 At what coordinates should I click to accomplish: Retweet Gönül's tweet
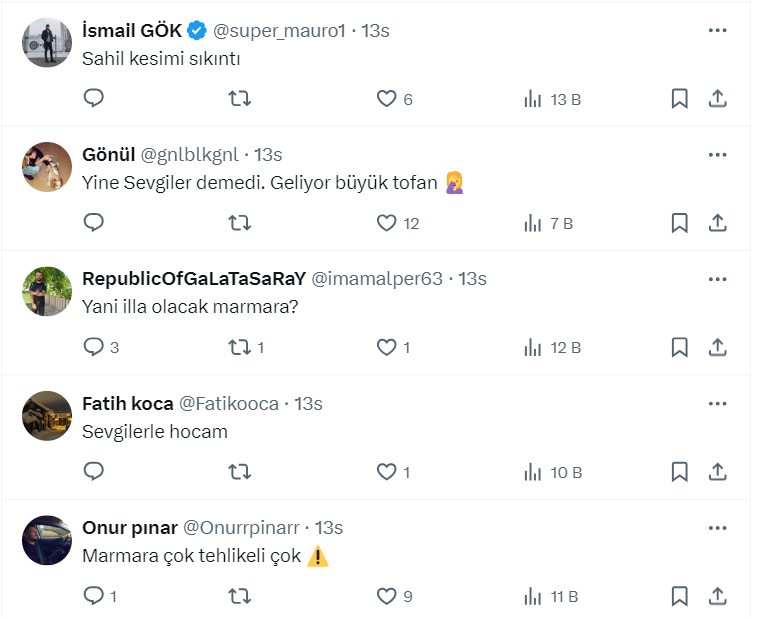(x=240, y=222)
